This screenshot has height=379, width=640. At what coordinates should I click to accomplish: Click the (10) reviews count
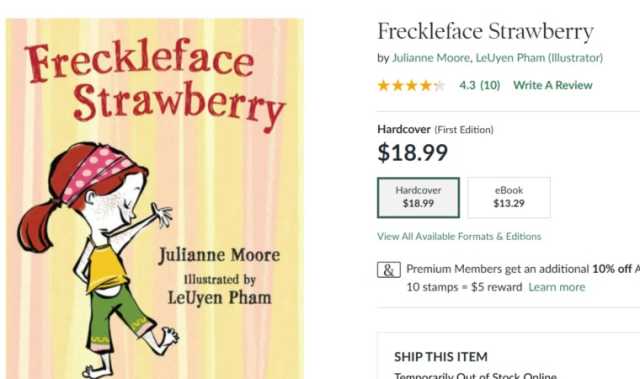(x=490, y=85)
